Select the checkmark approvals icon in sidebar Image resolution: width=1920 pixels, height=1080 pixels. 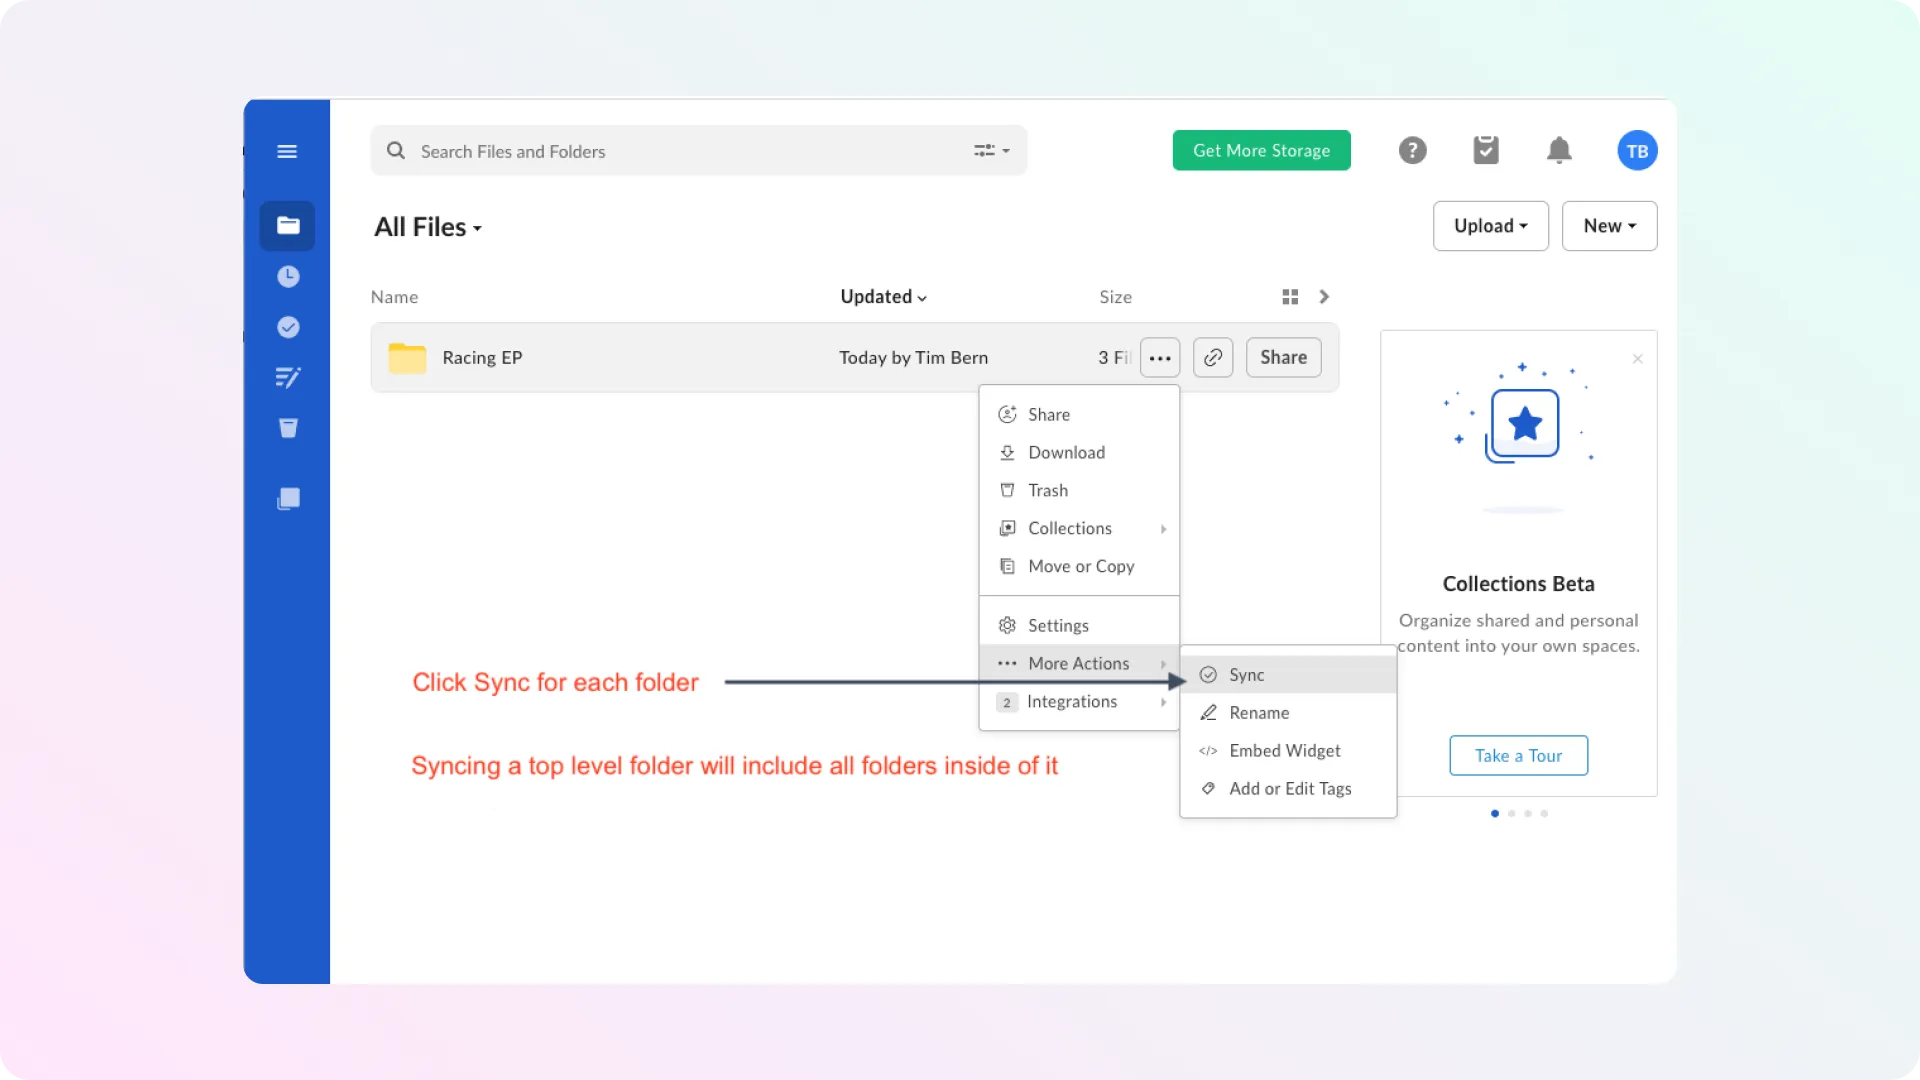(x=288, y=327)
